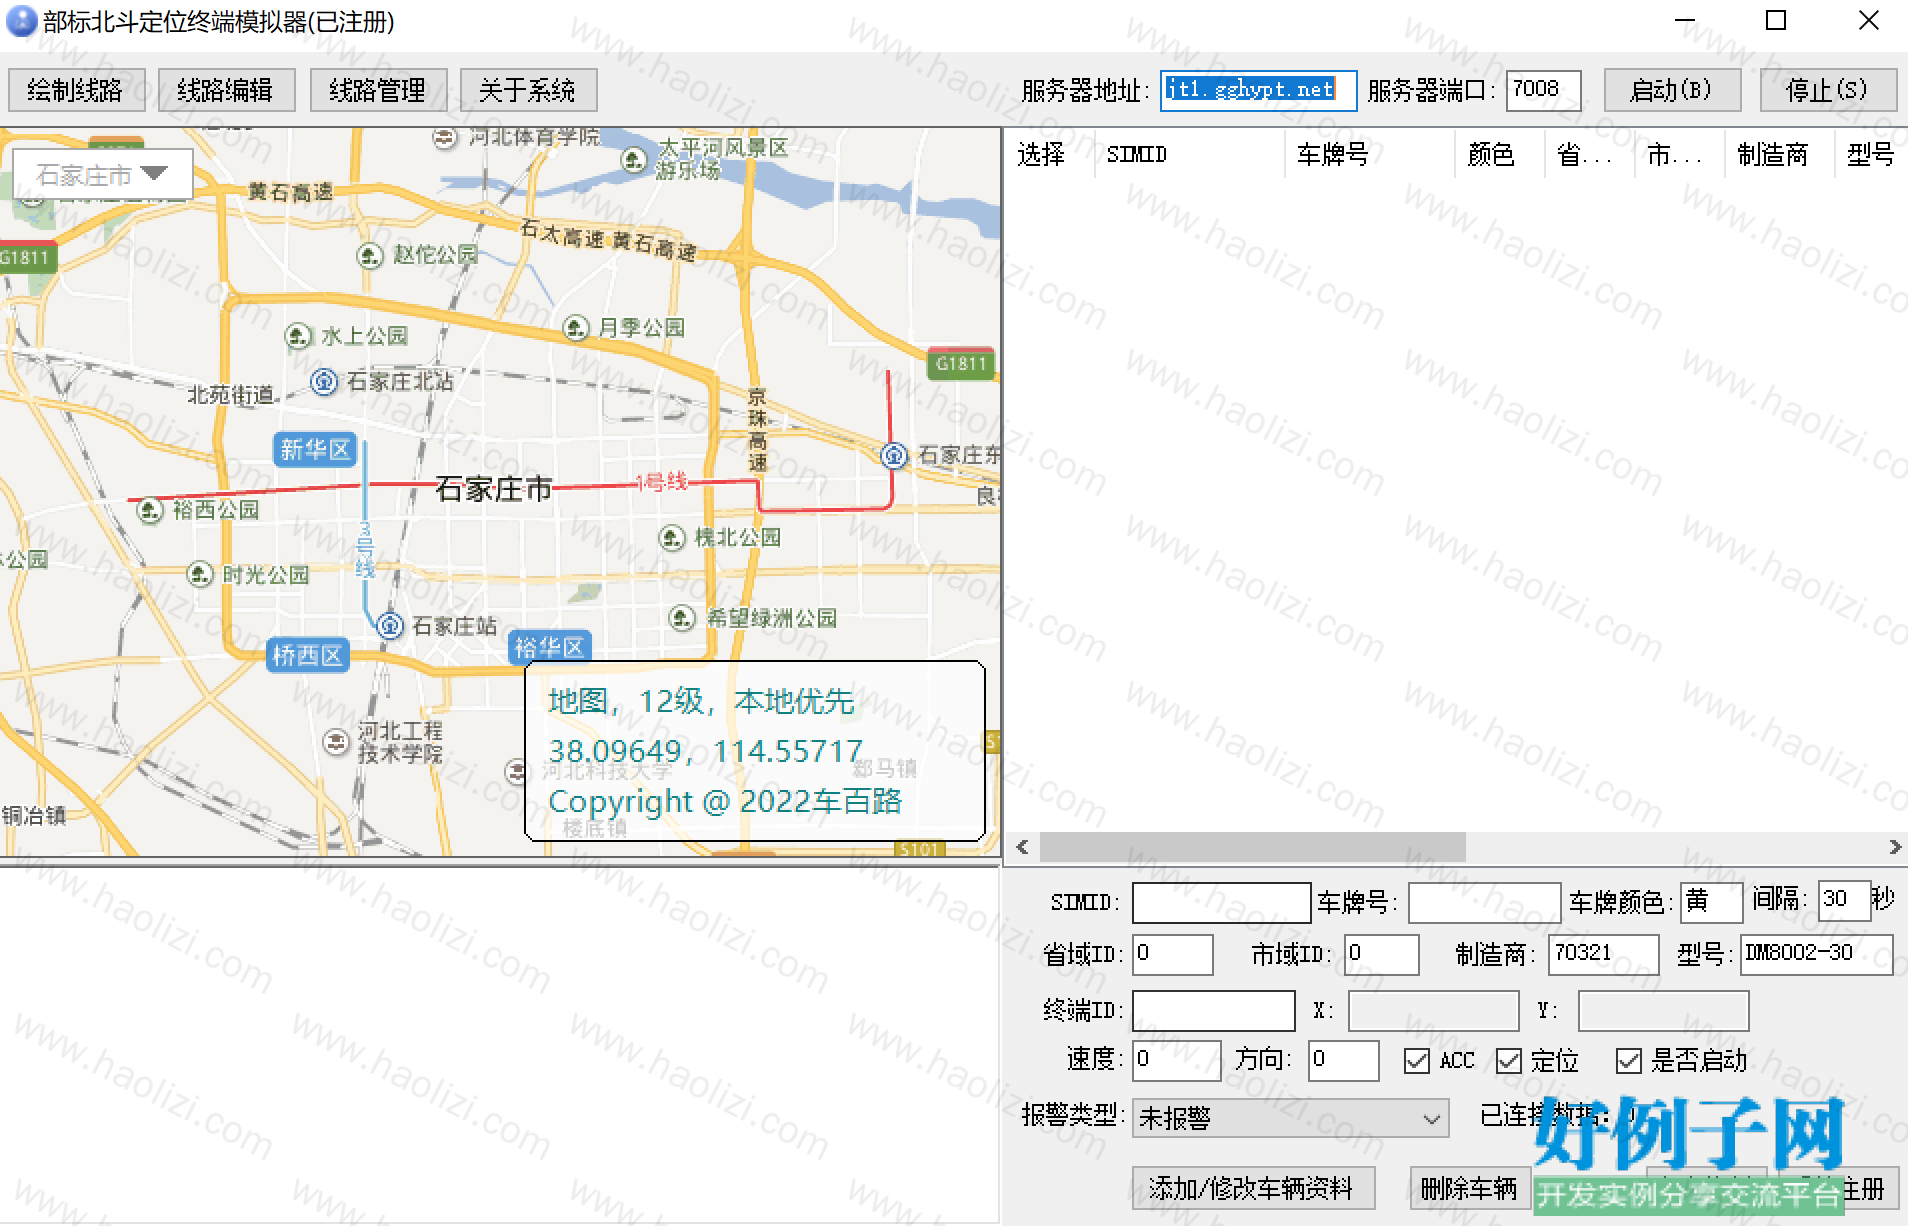Focus the 省域ID input field

pyautogui.click(x=1173, y=954)
